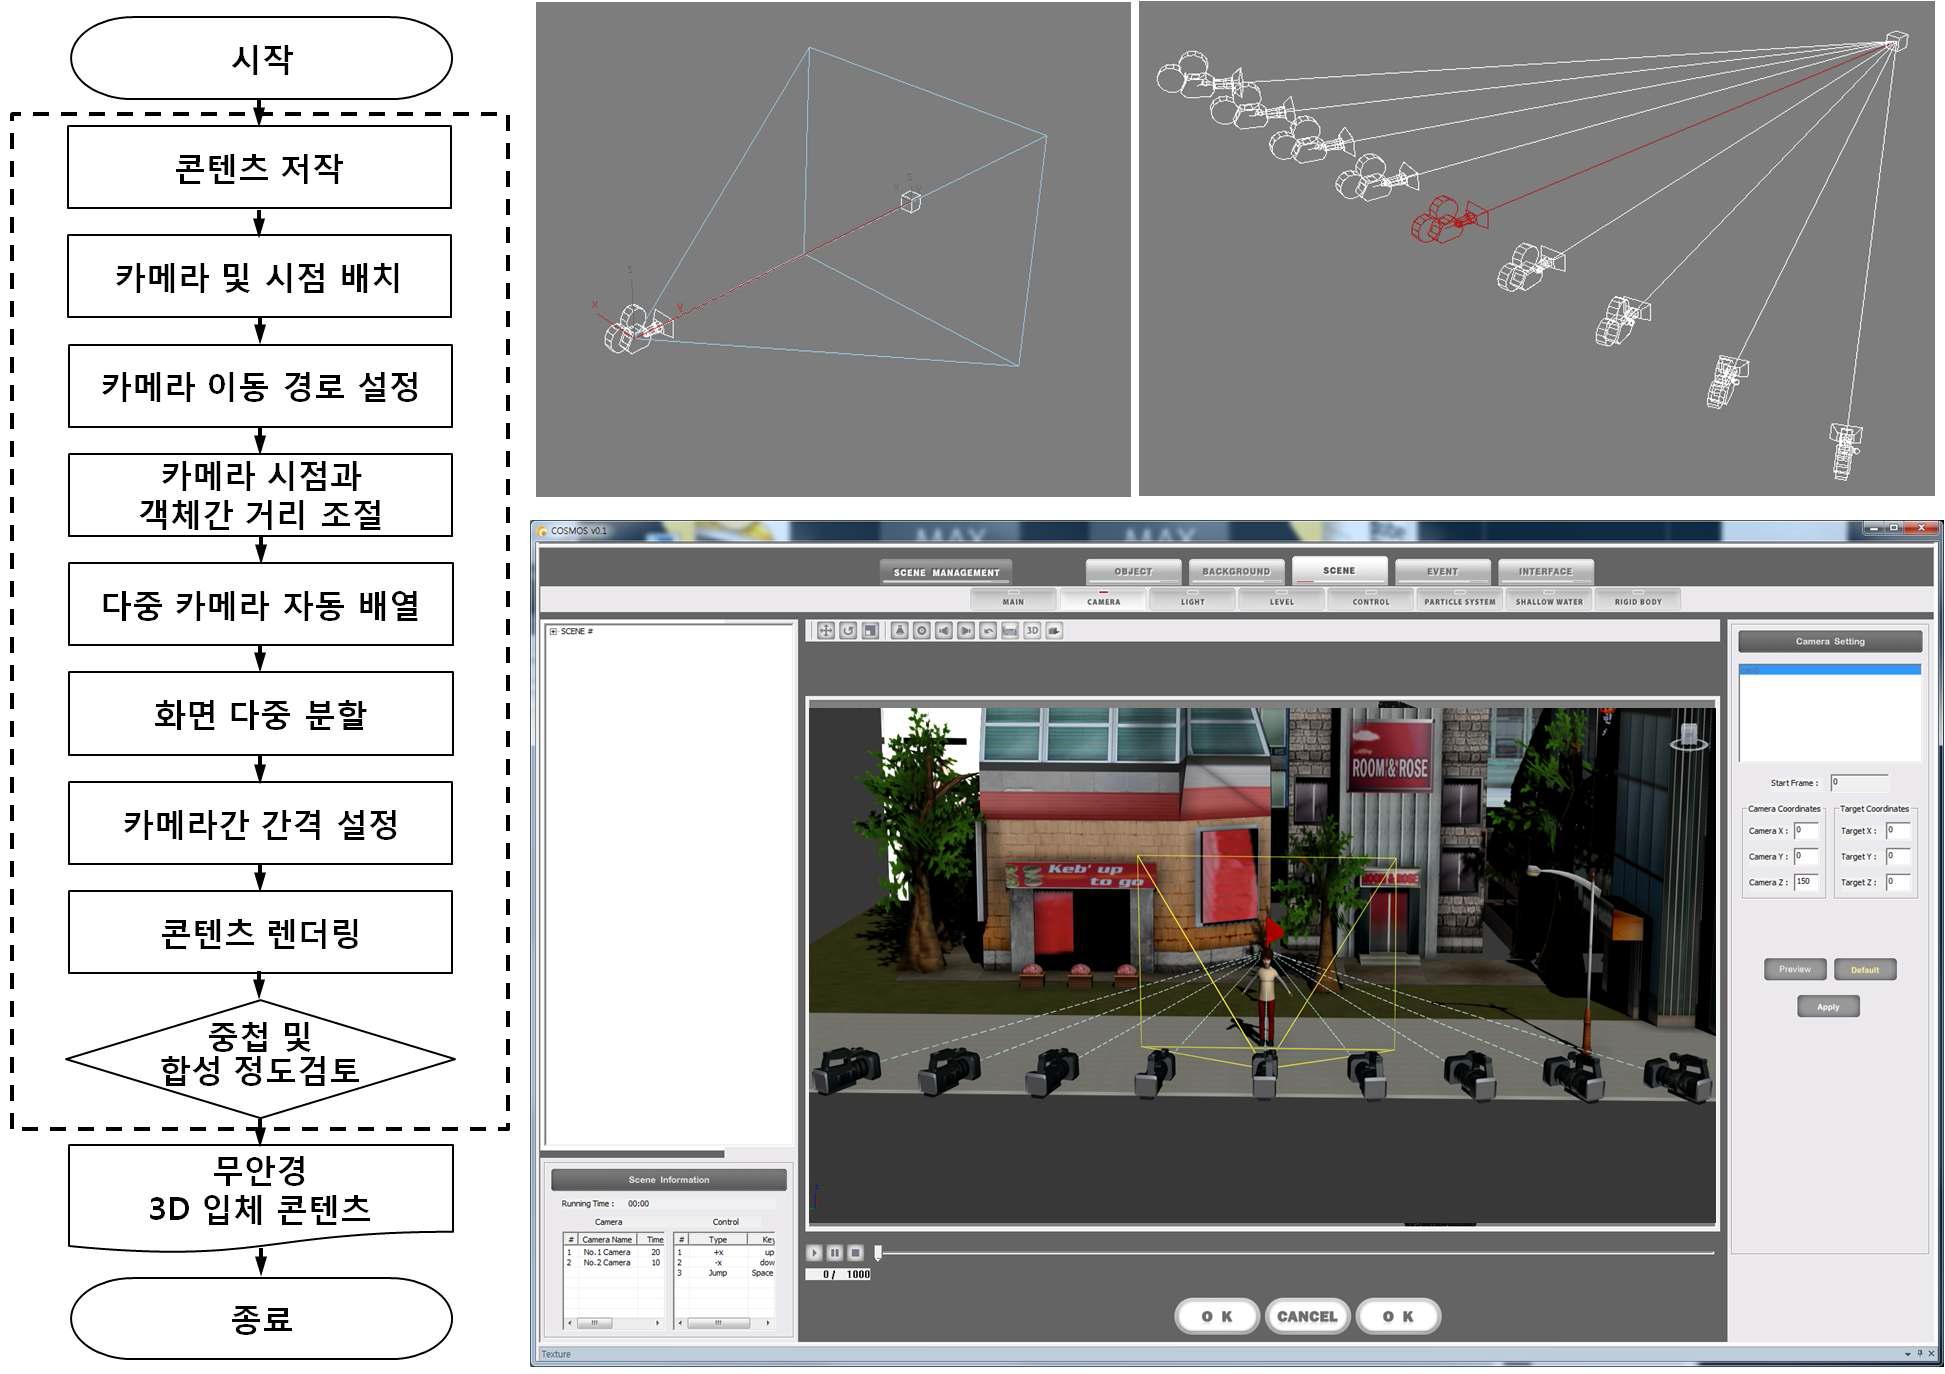
Task: Select the +x control row
Action: [725, 1252]
